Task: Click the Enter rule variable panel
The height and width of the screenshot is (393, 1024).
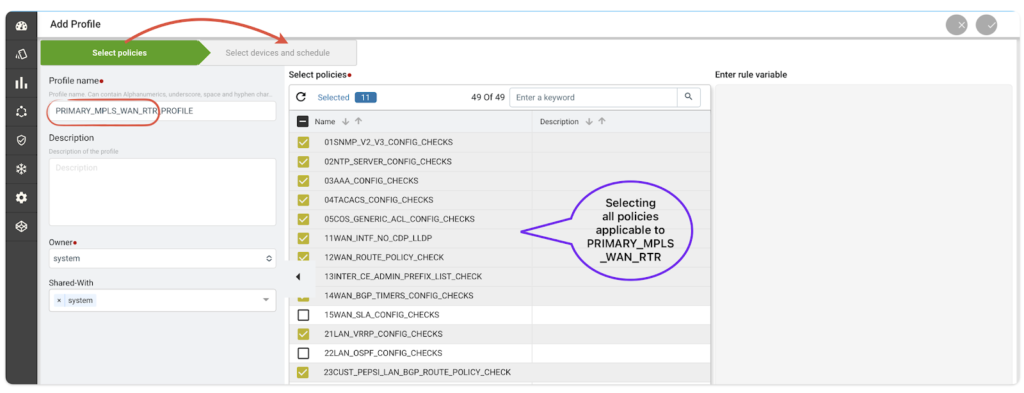Action: coord(863,234)
